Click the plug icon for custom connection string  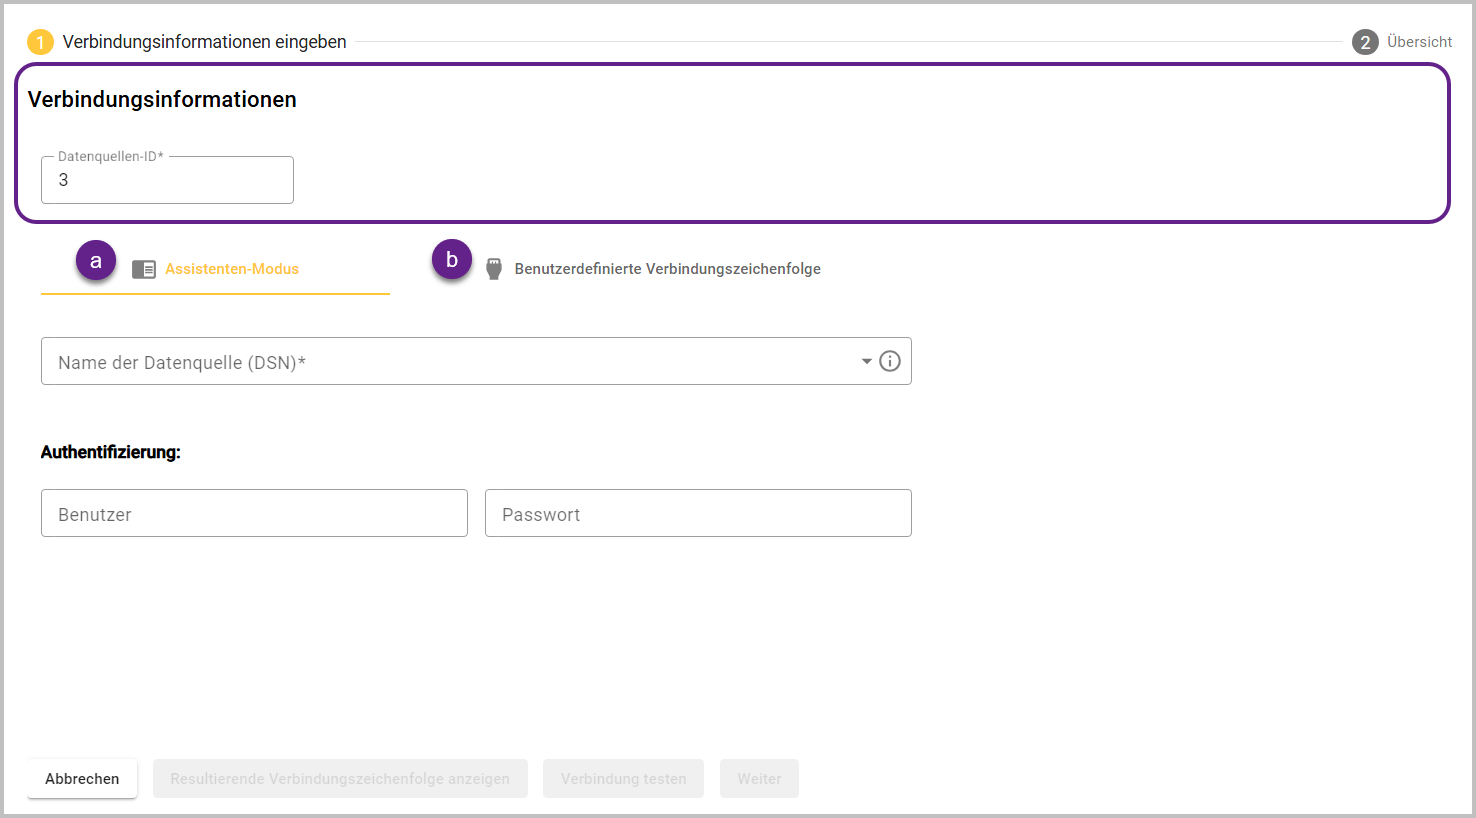click(x=494, y=269)
